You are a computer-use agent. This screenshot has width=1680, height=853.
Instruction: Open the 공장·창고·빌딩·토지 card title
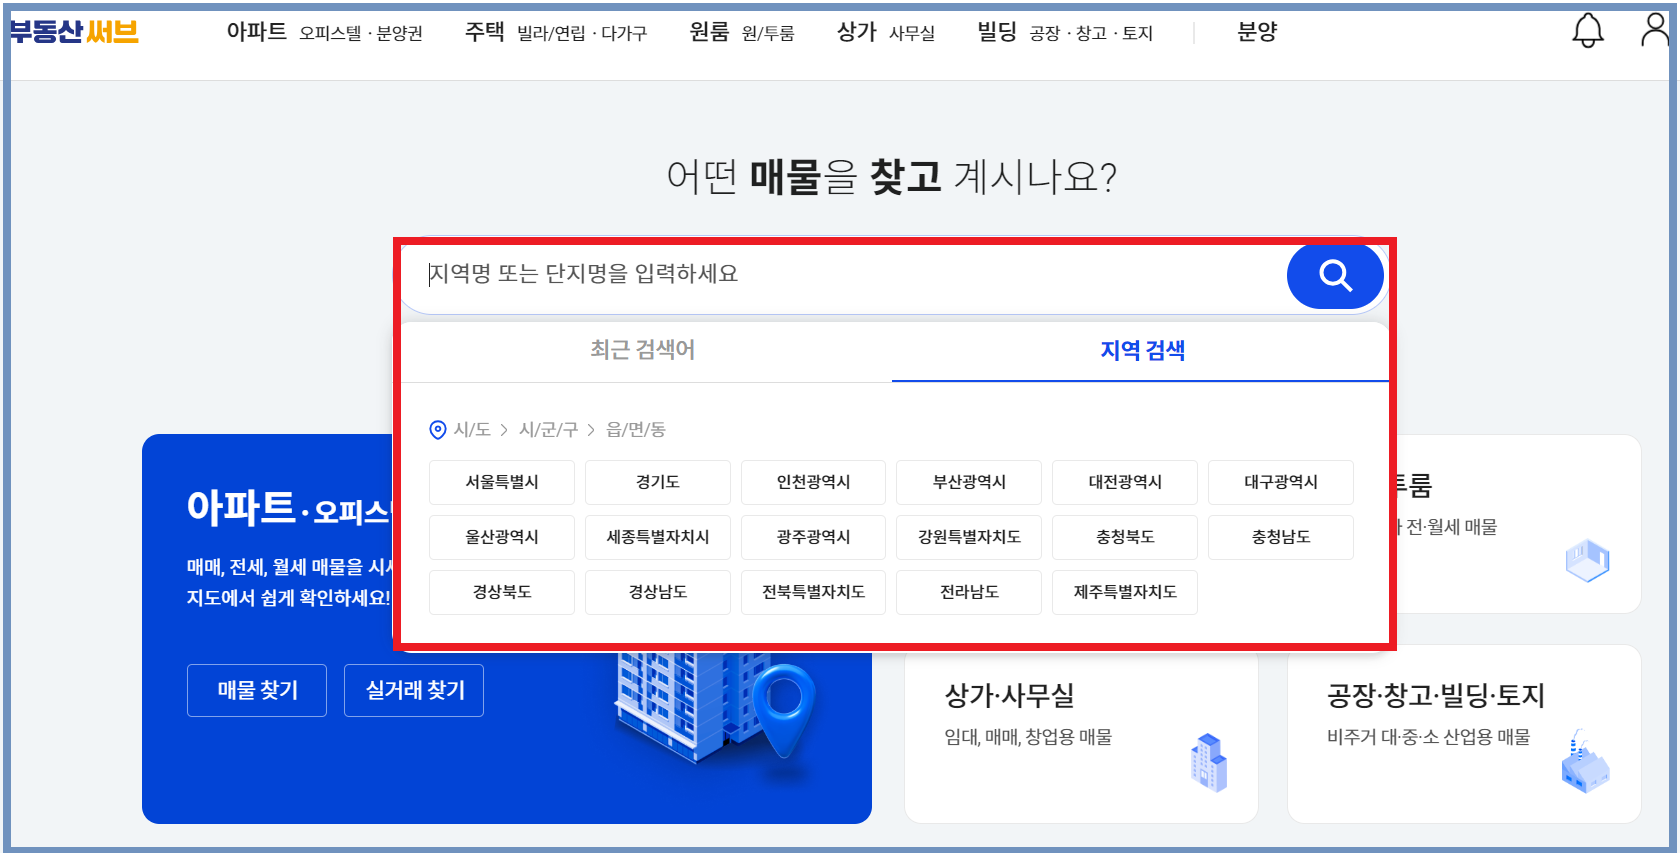coord(1436,696)
